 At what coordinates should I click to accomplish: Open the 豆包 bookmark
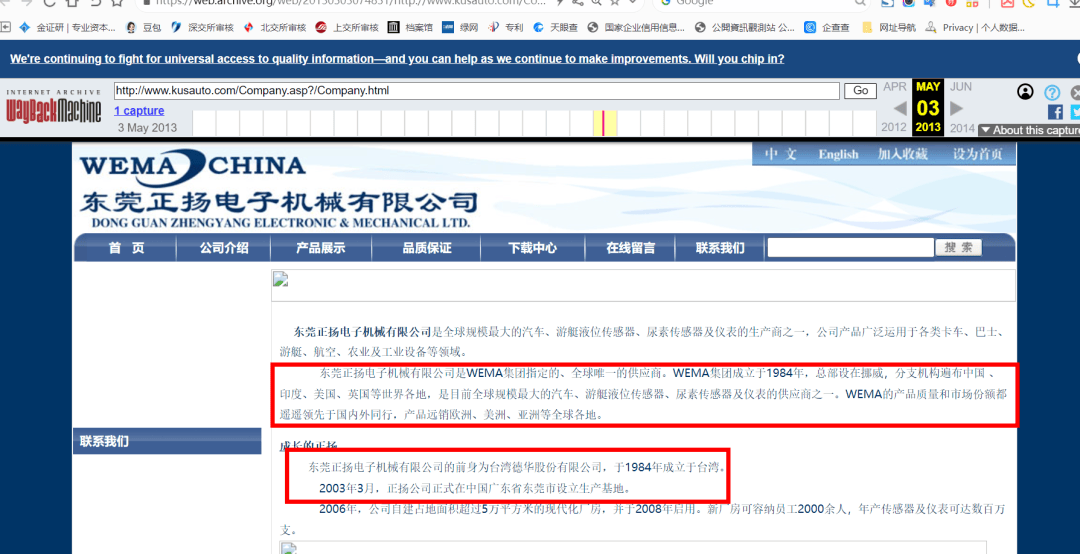click(143, 28)
